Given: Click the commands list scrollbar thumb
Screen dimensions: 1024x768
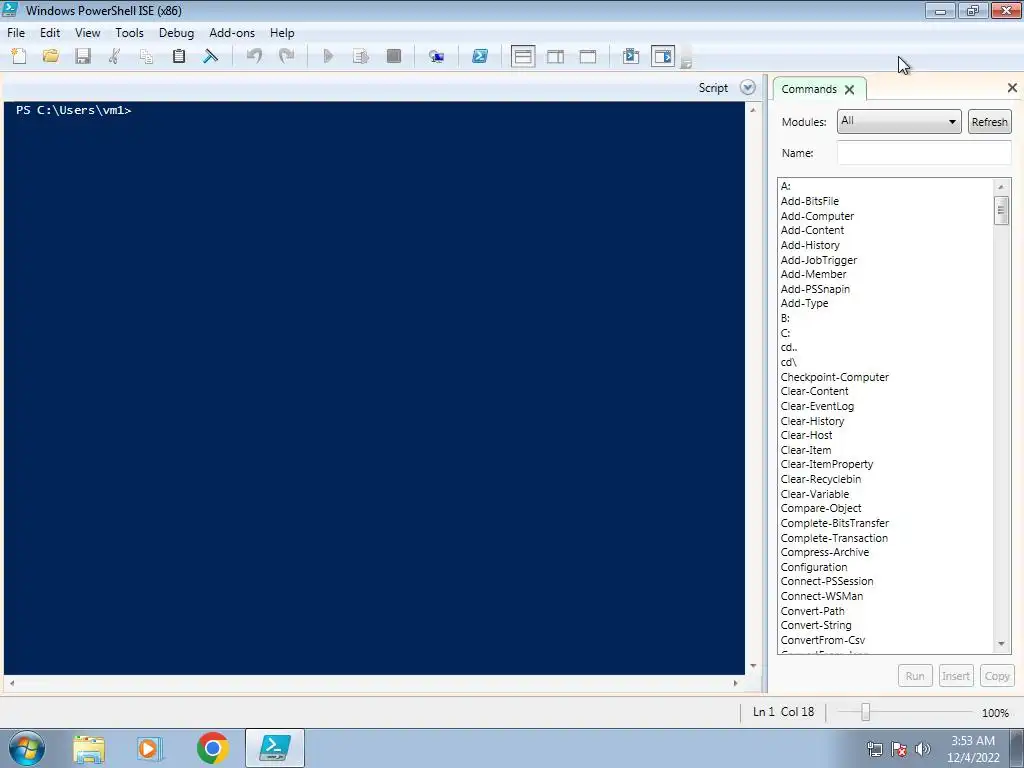Looking at the screenshot, I should 1001,210.
